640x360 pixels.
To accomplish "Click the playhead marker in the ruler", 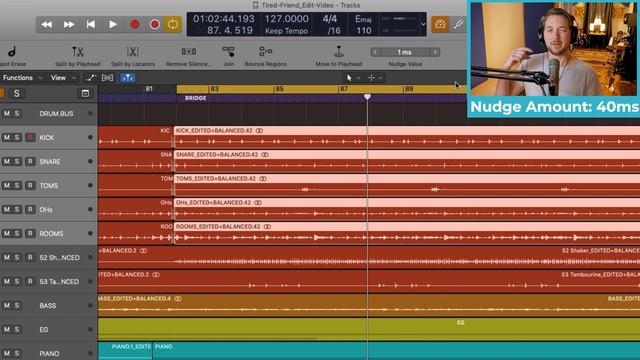I will pos(367,97).
